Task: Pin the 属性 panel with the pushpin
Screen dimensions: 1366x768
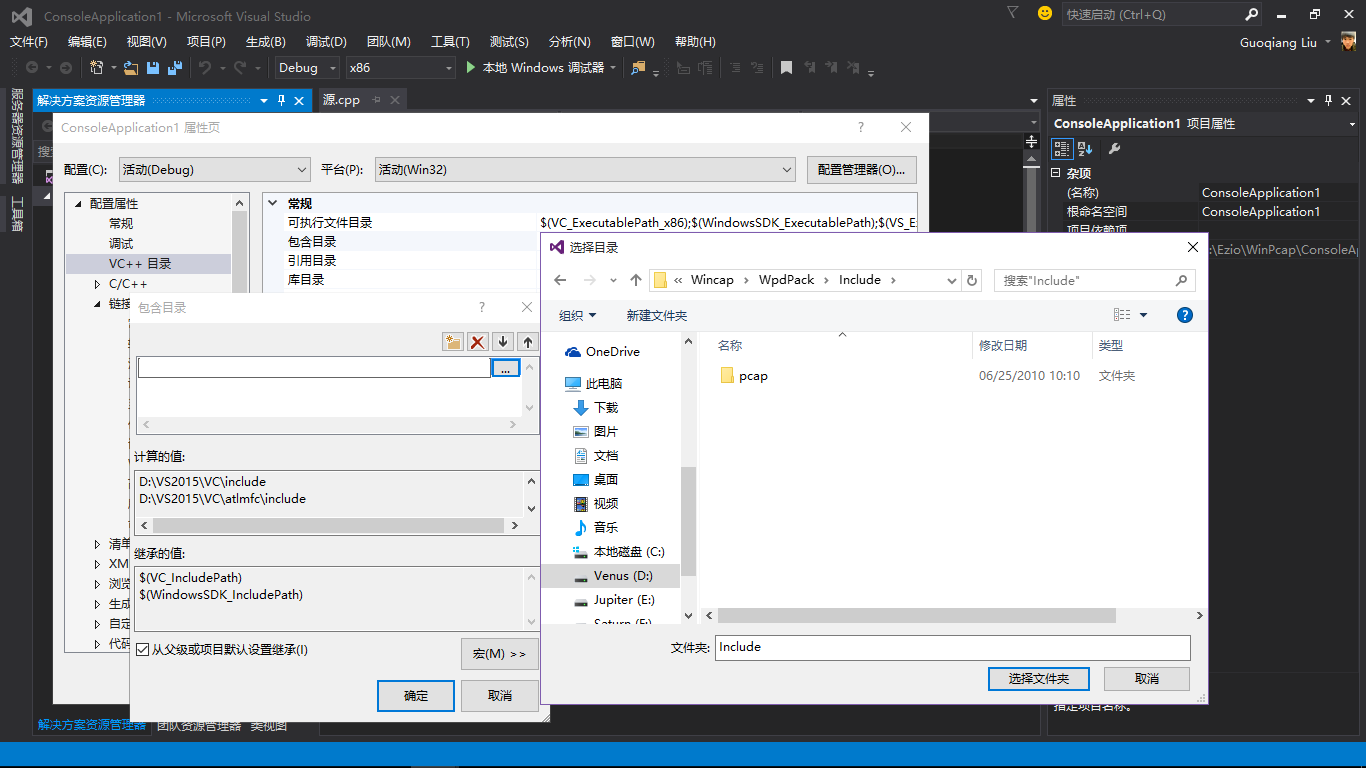Action: 1329,100
